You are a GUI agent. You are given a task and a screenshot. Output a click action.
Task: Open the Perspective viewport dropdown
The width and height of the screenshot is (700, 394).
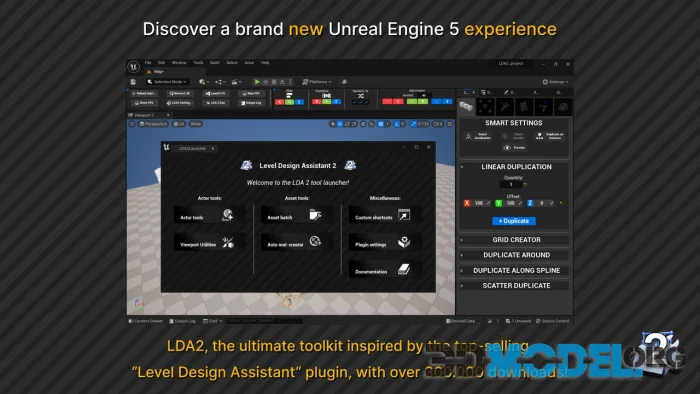point(153,124)
